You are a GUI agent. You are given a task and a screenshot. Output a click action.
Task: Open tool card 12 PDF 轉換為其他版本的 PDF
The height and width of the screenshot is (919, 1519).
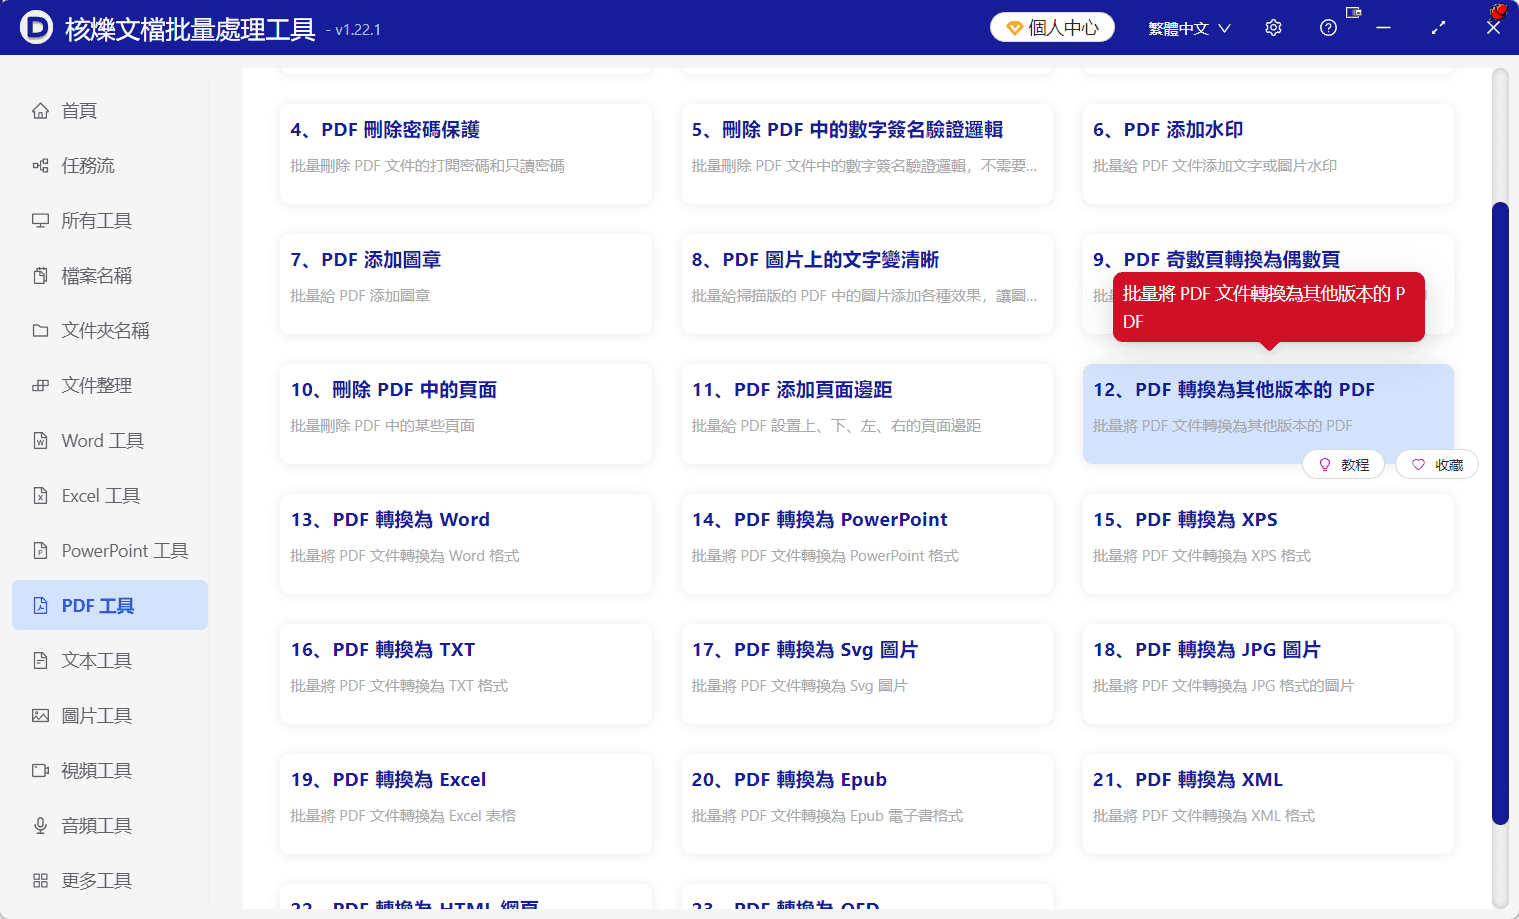1268,414
